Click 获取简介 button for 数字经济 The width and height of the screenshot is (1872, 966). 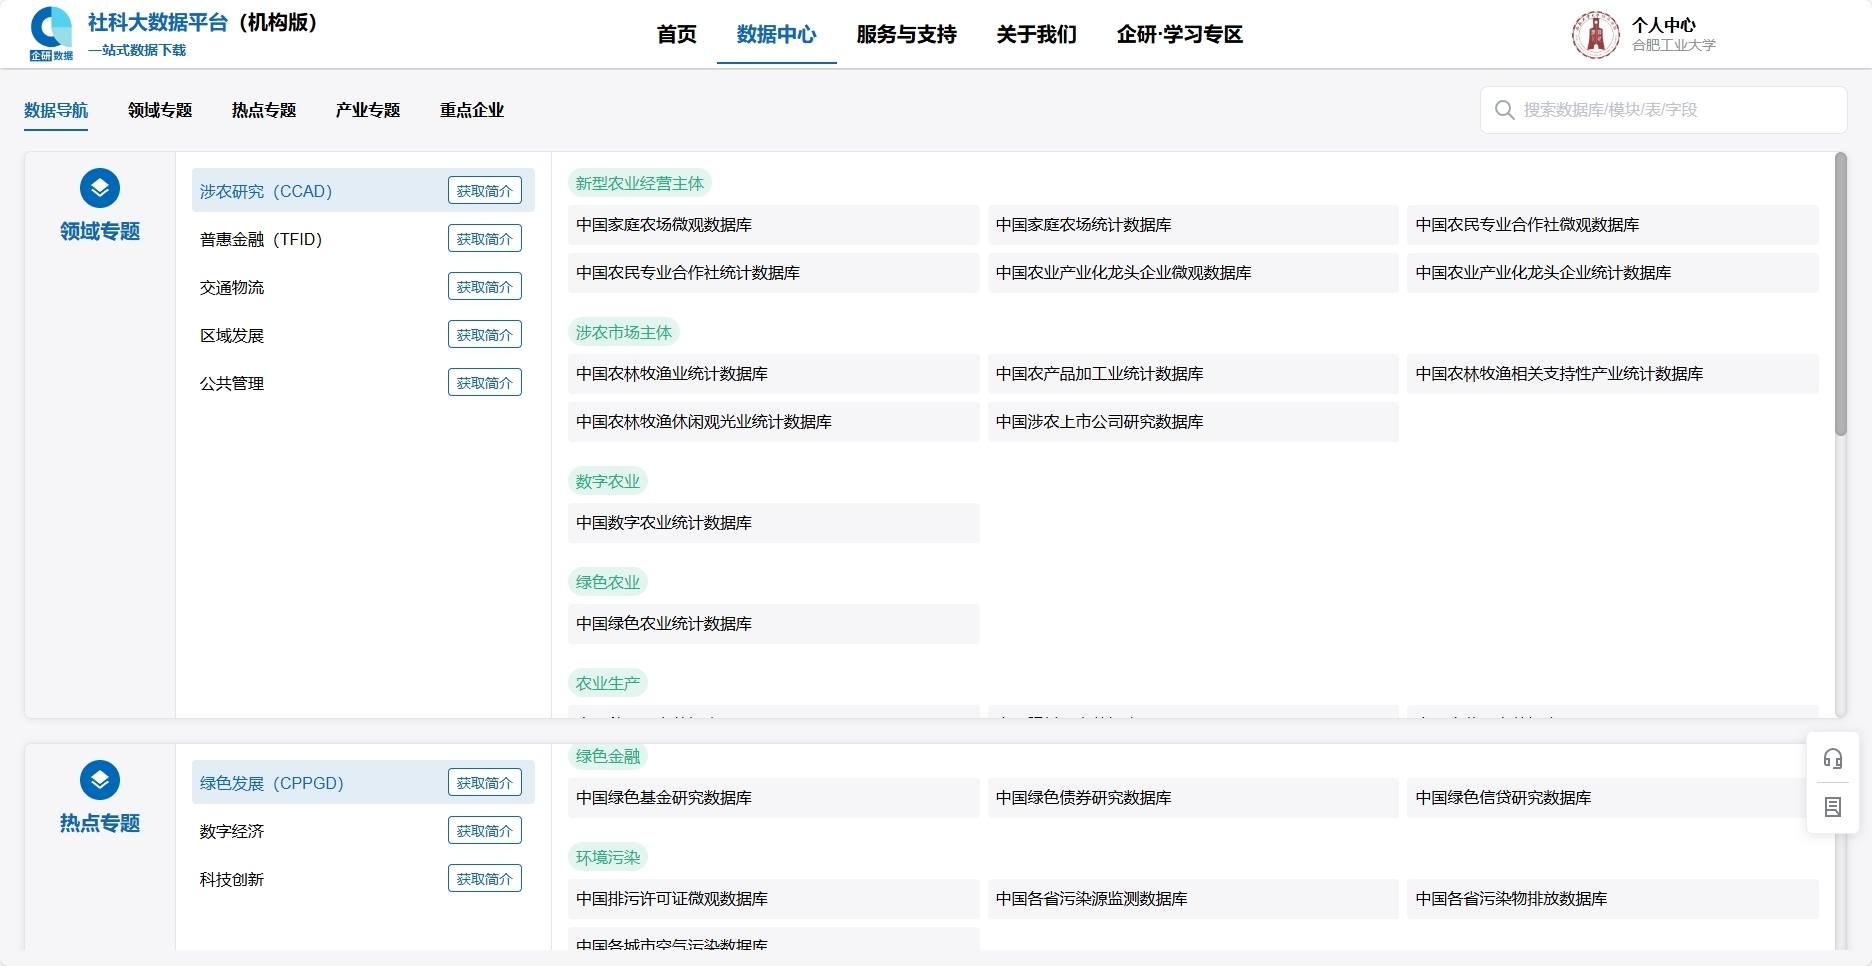coord(484,831)
